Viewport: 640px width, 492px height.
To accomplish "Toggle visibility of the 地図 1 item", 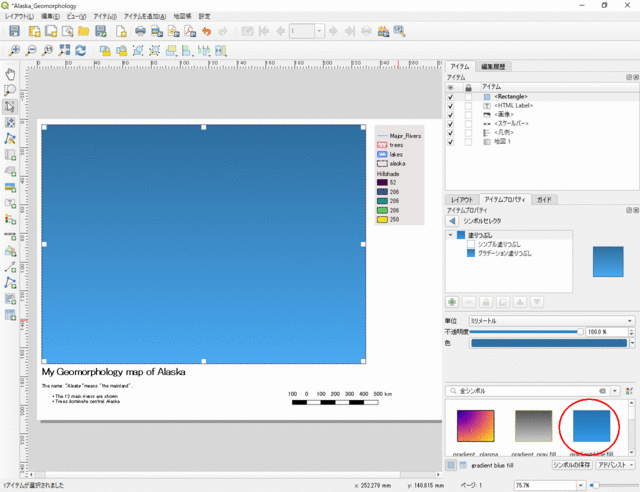I will (x=451, y=142).
